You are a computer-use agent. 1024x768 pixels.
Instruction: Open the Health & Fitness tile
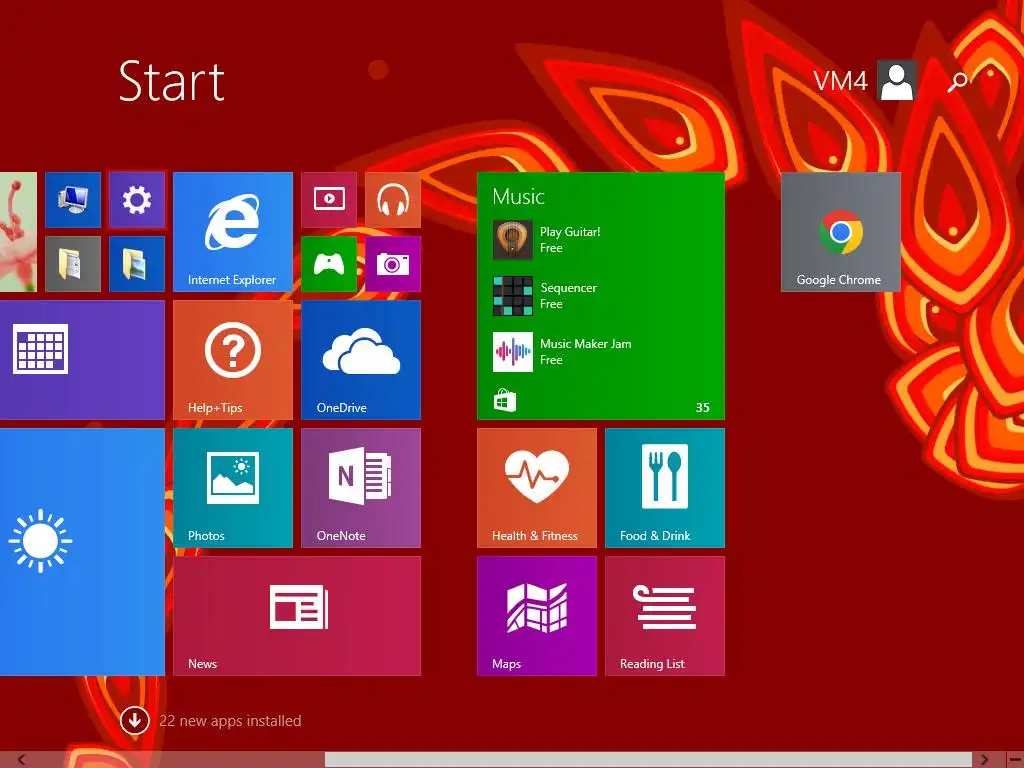point(537,488)
